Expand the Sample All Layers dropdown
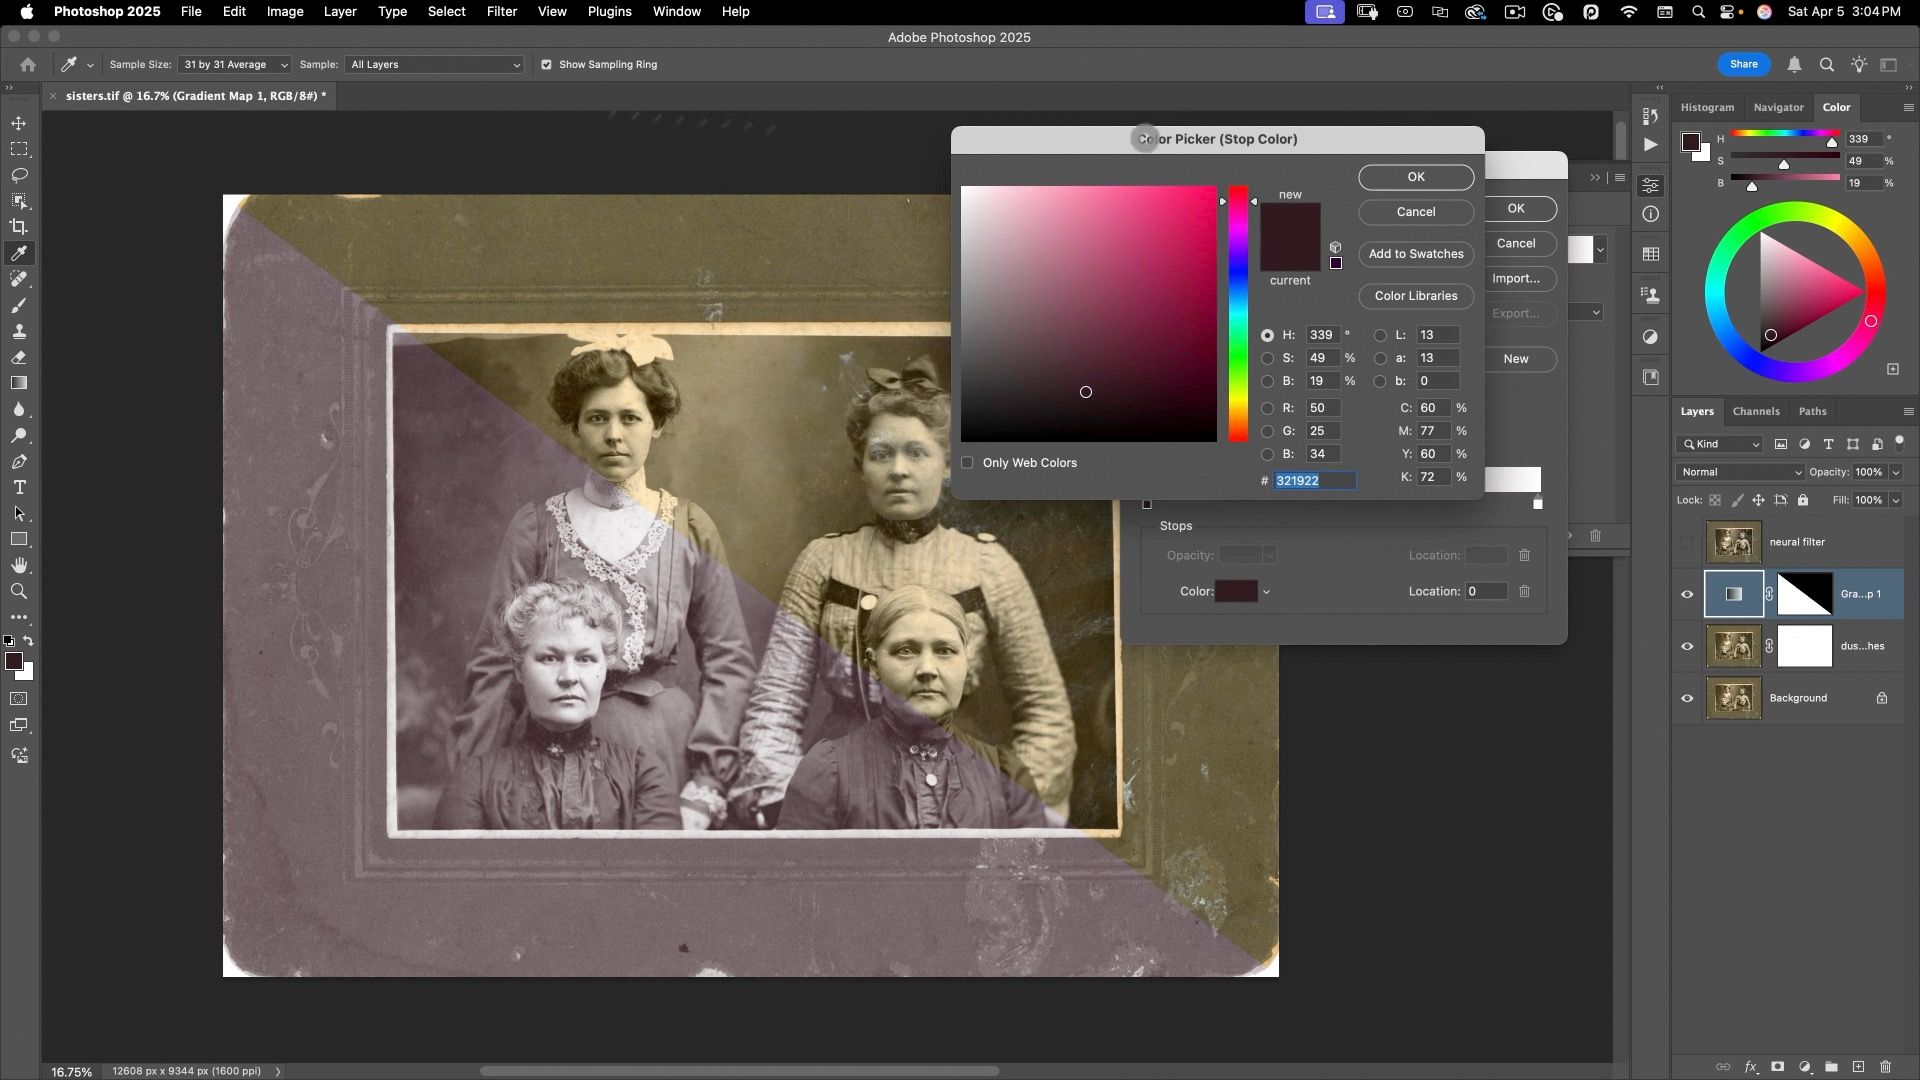 click(x=434, y=65)
